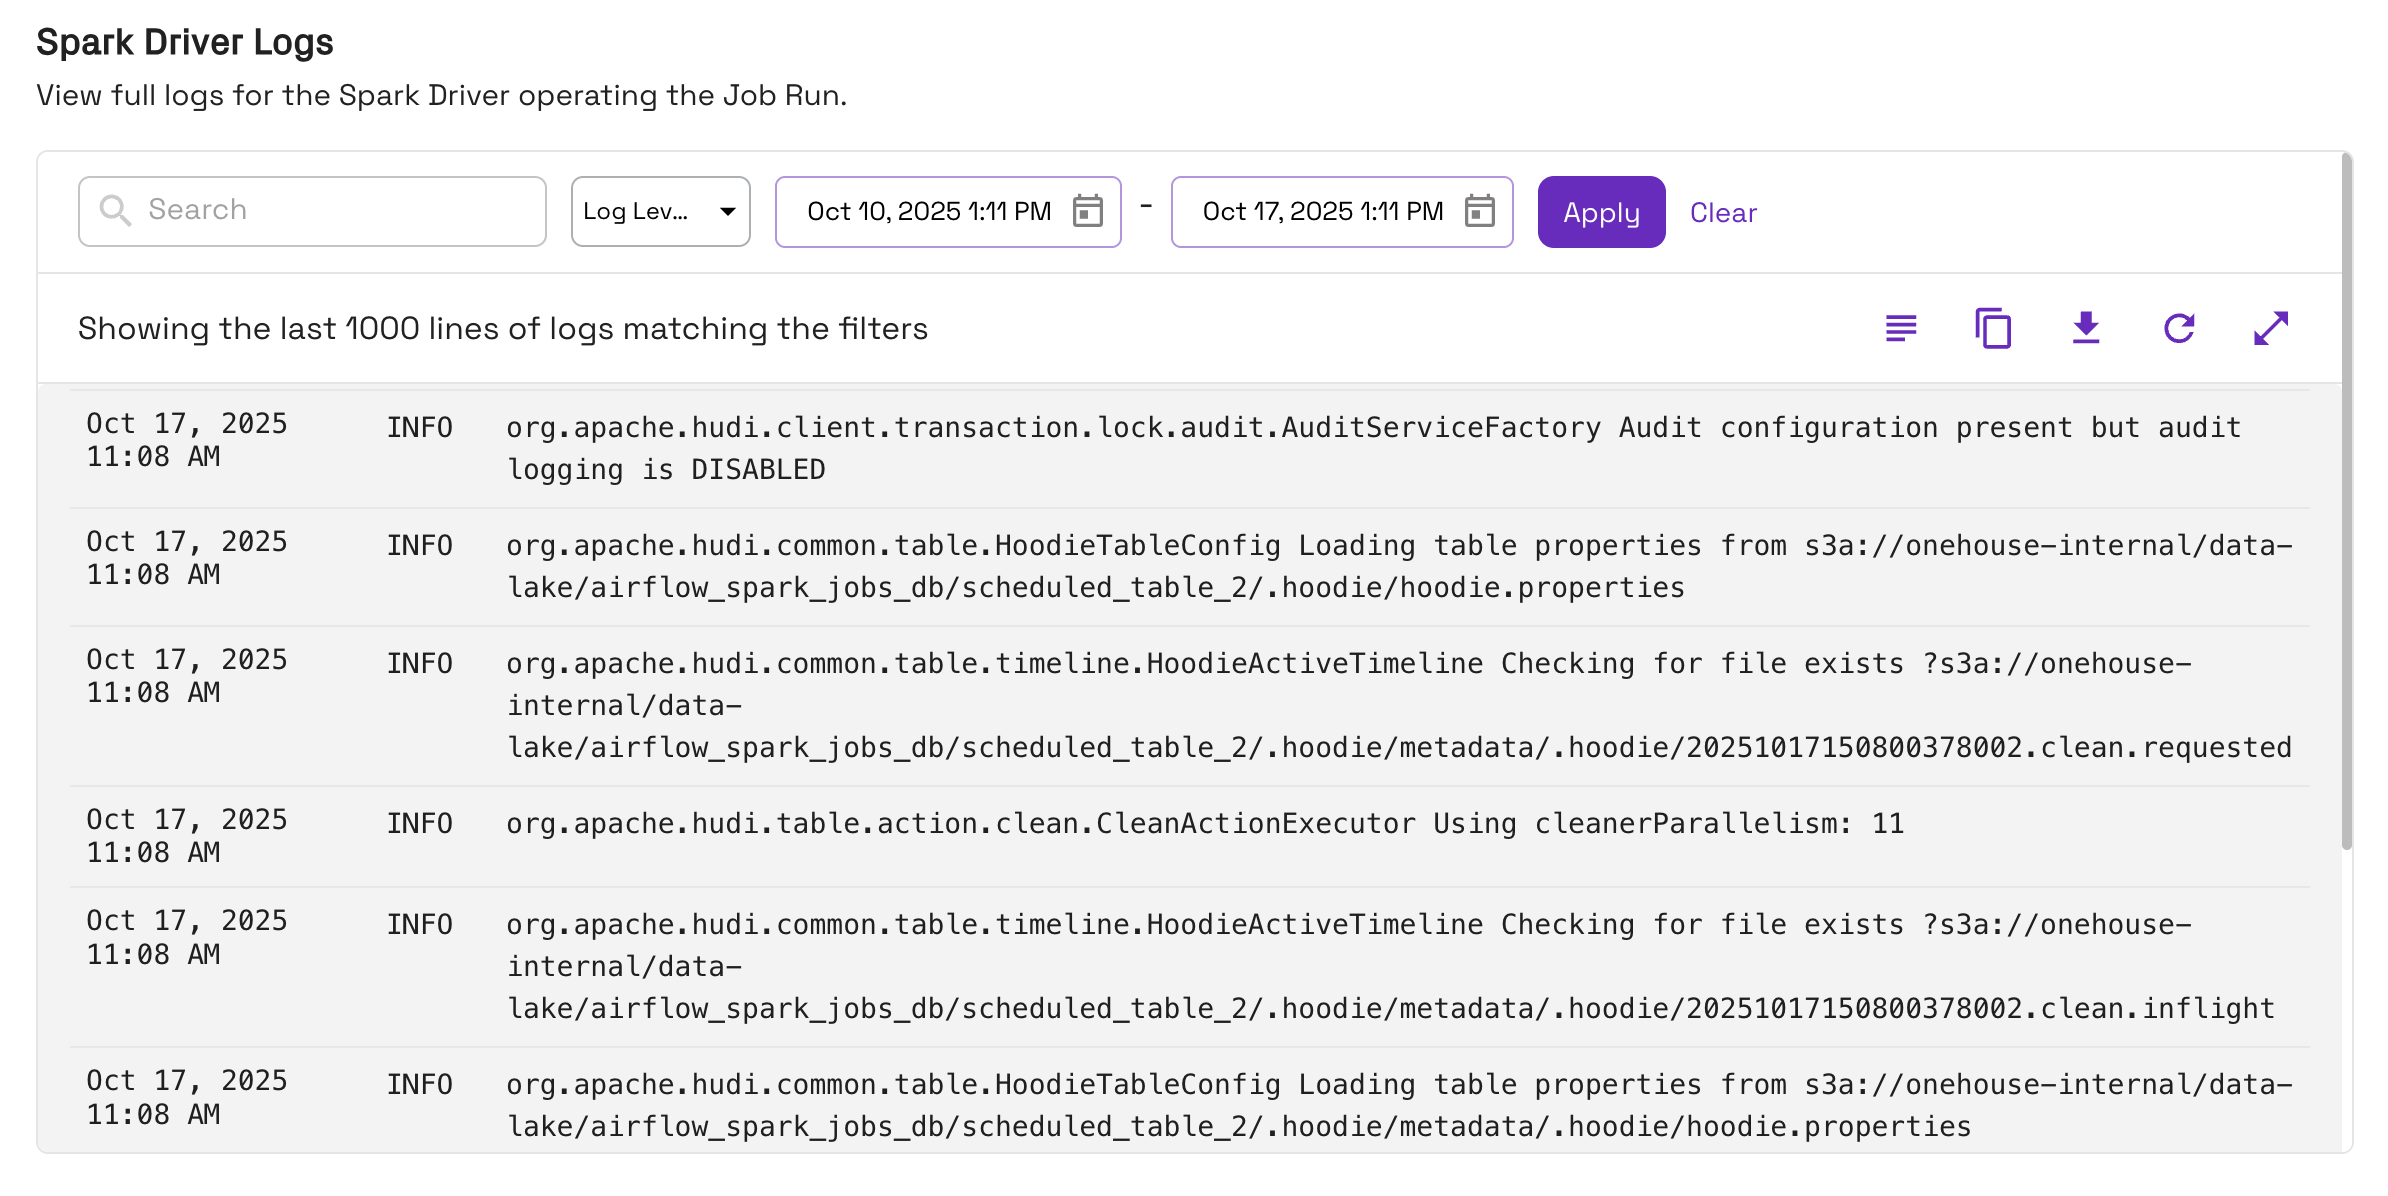Expand logs to fullscreen view
2388x1196 pixels.
click(x=2270, y=328)
